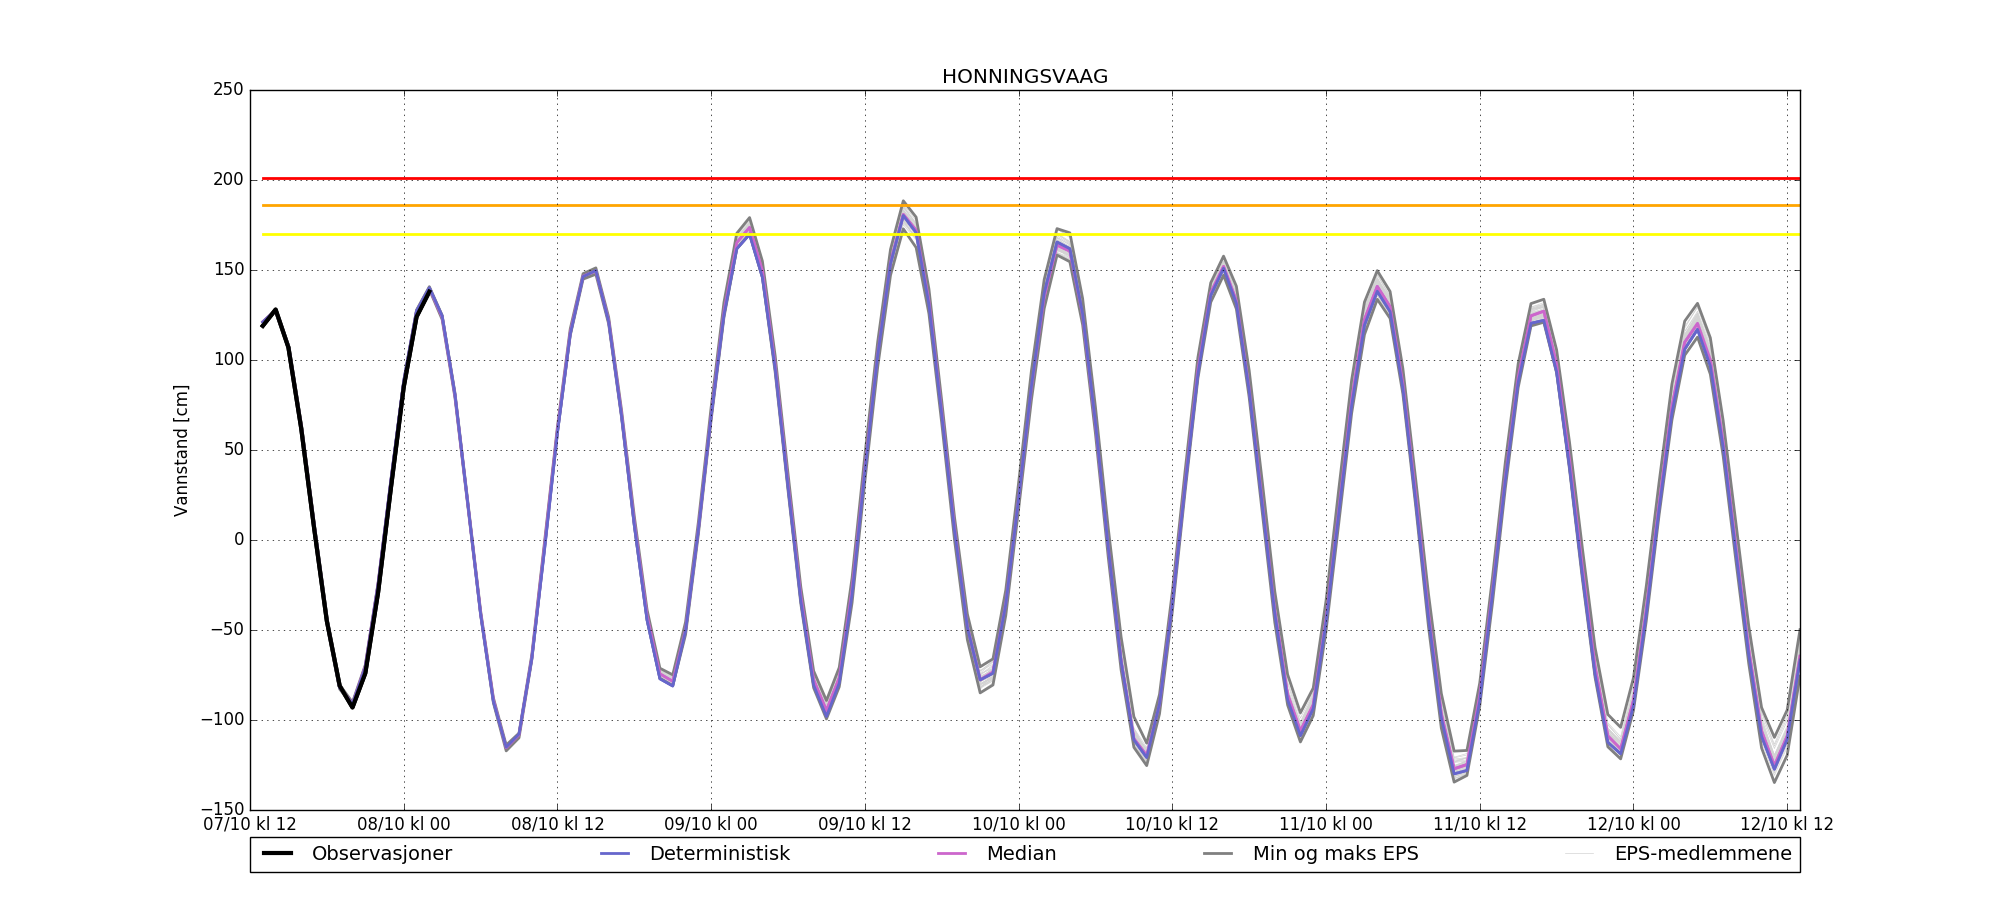Click the 250 y-axis tick label

pos(228,90)
